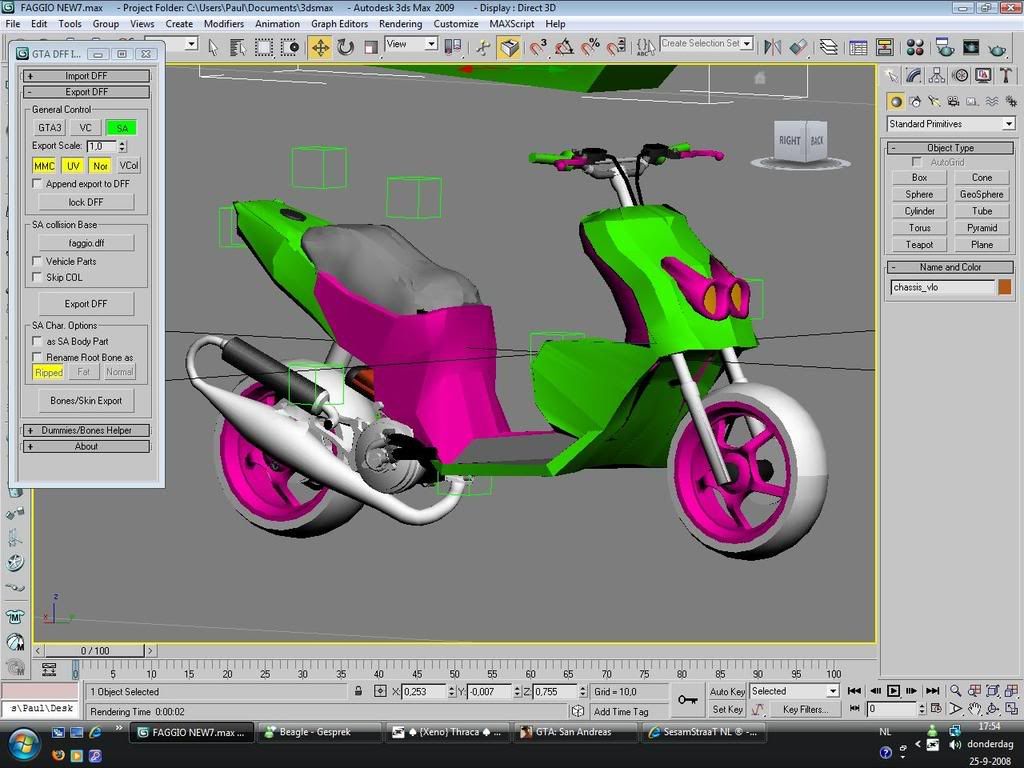Expand the Import DFF rollout

86,76
